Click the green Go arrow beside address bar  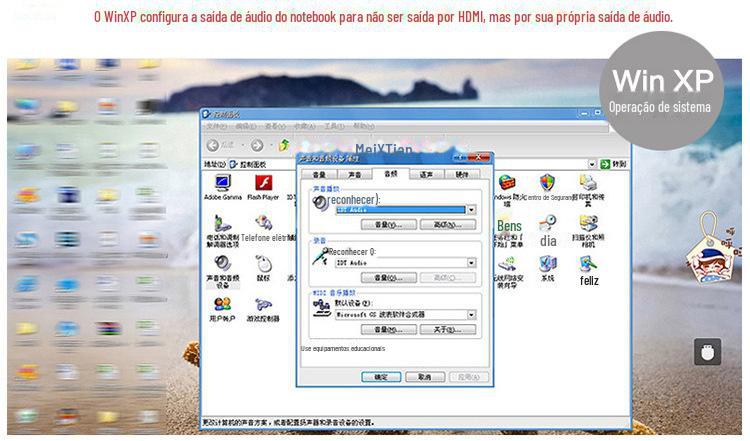[x=606, y=164]
